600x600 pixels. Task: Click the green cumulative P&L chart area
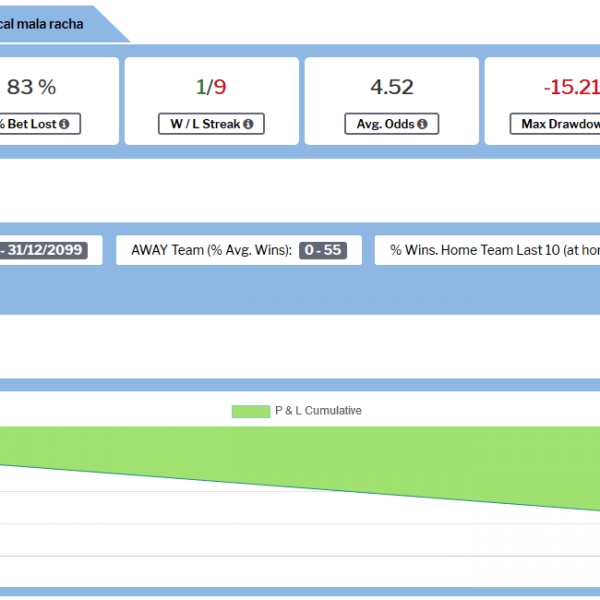click(x=300, y=455)
